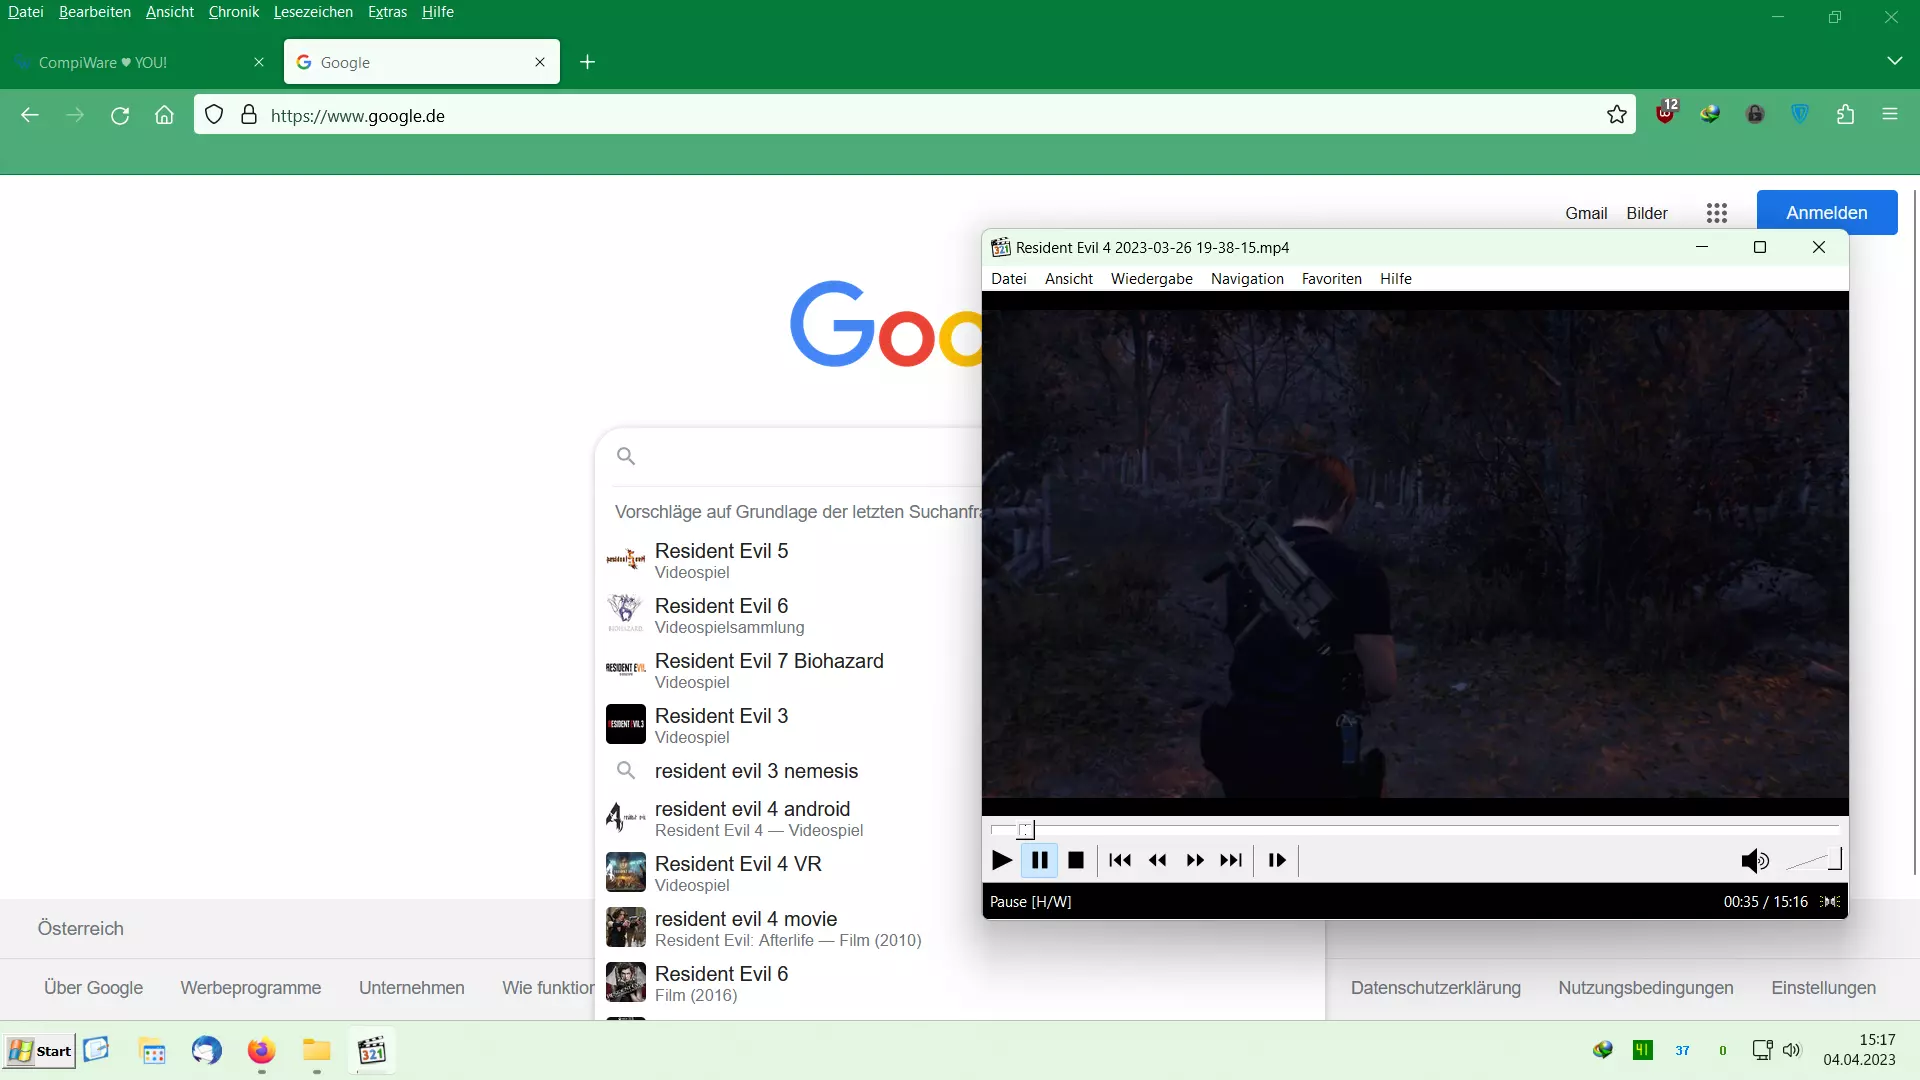1920x1080 pixels.
Task: Open media player Hilfe menu
Action: coord(1395,279)
